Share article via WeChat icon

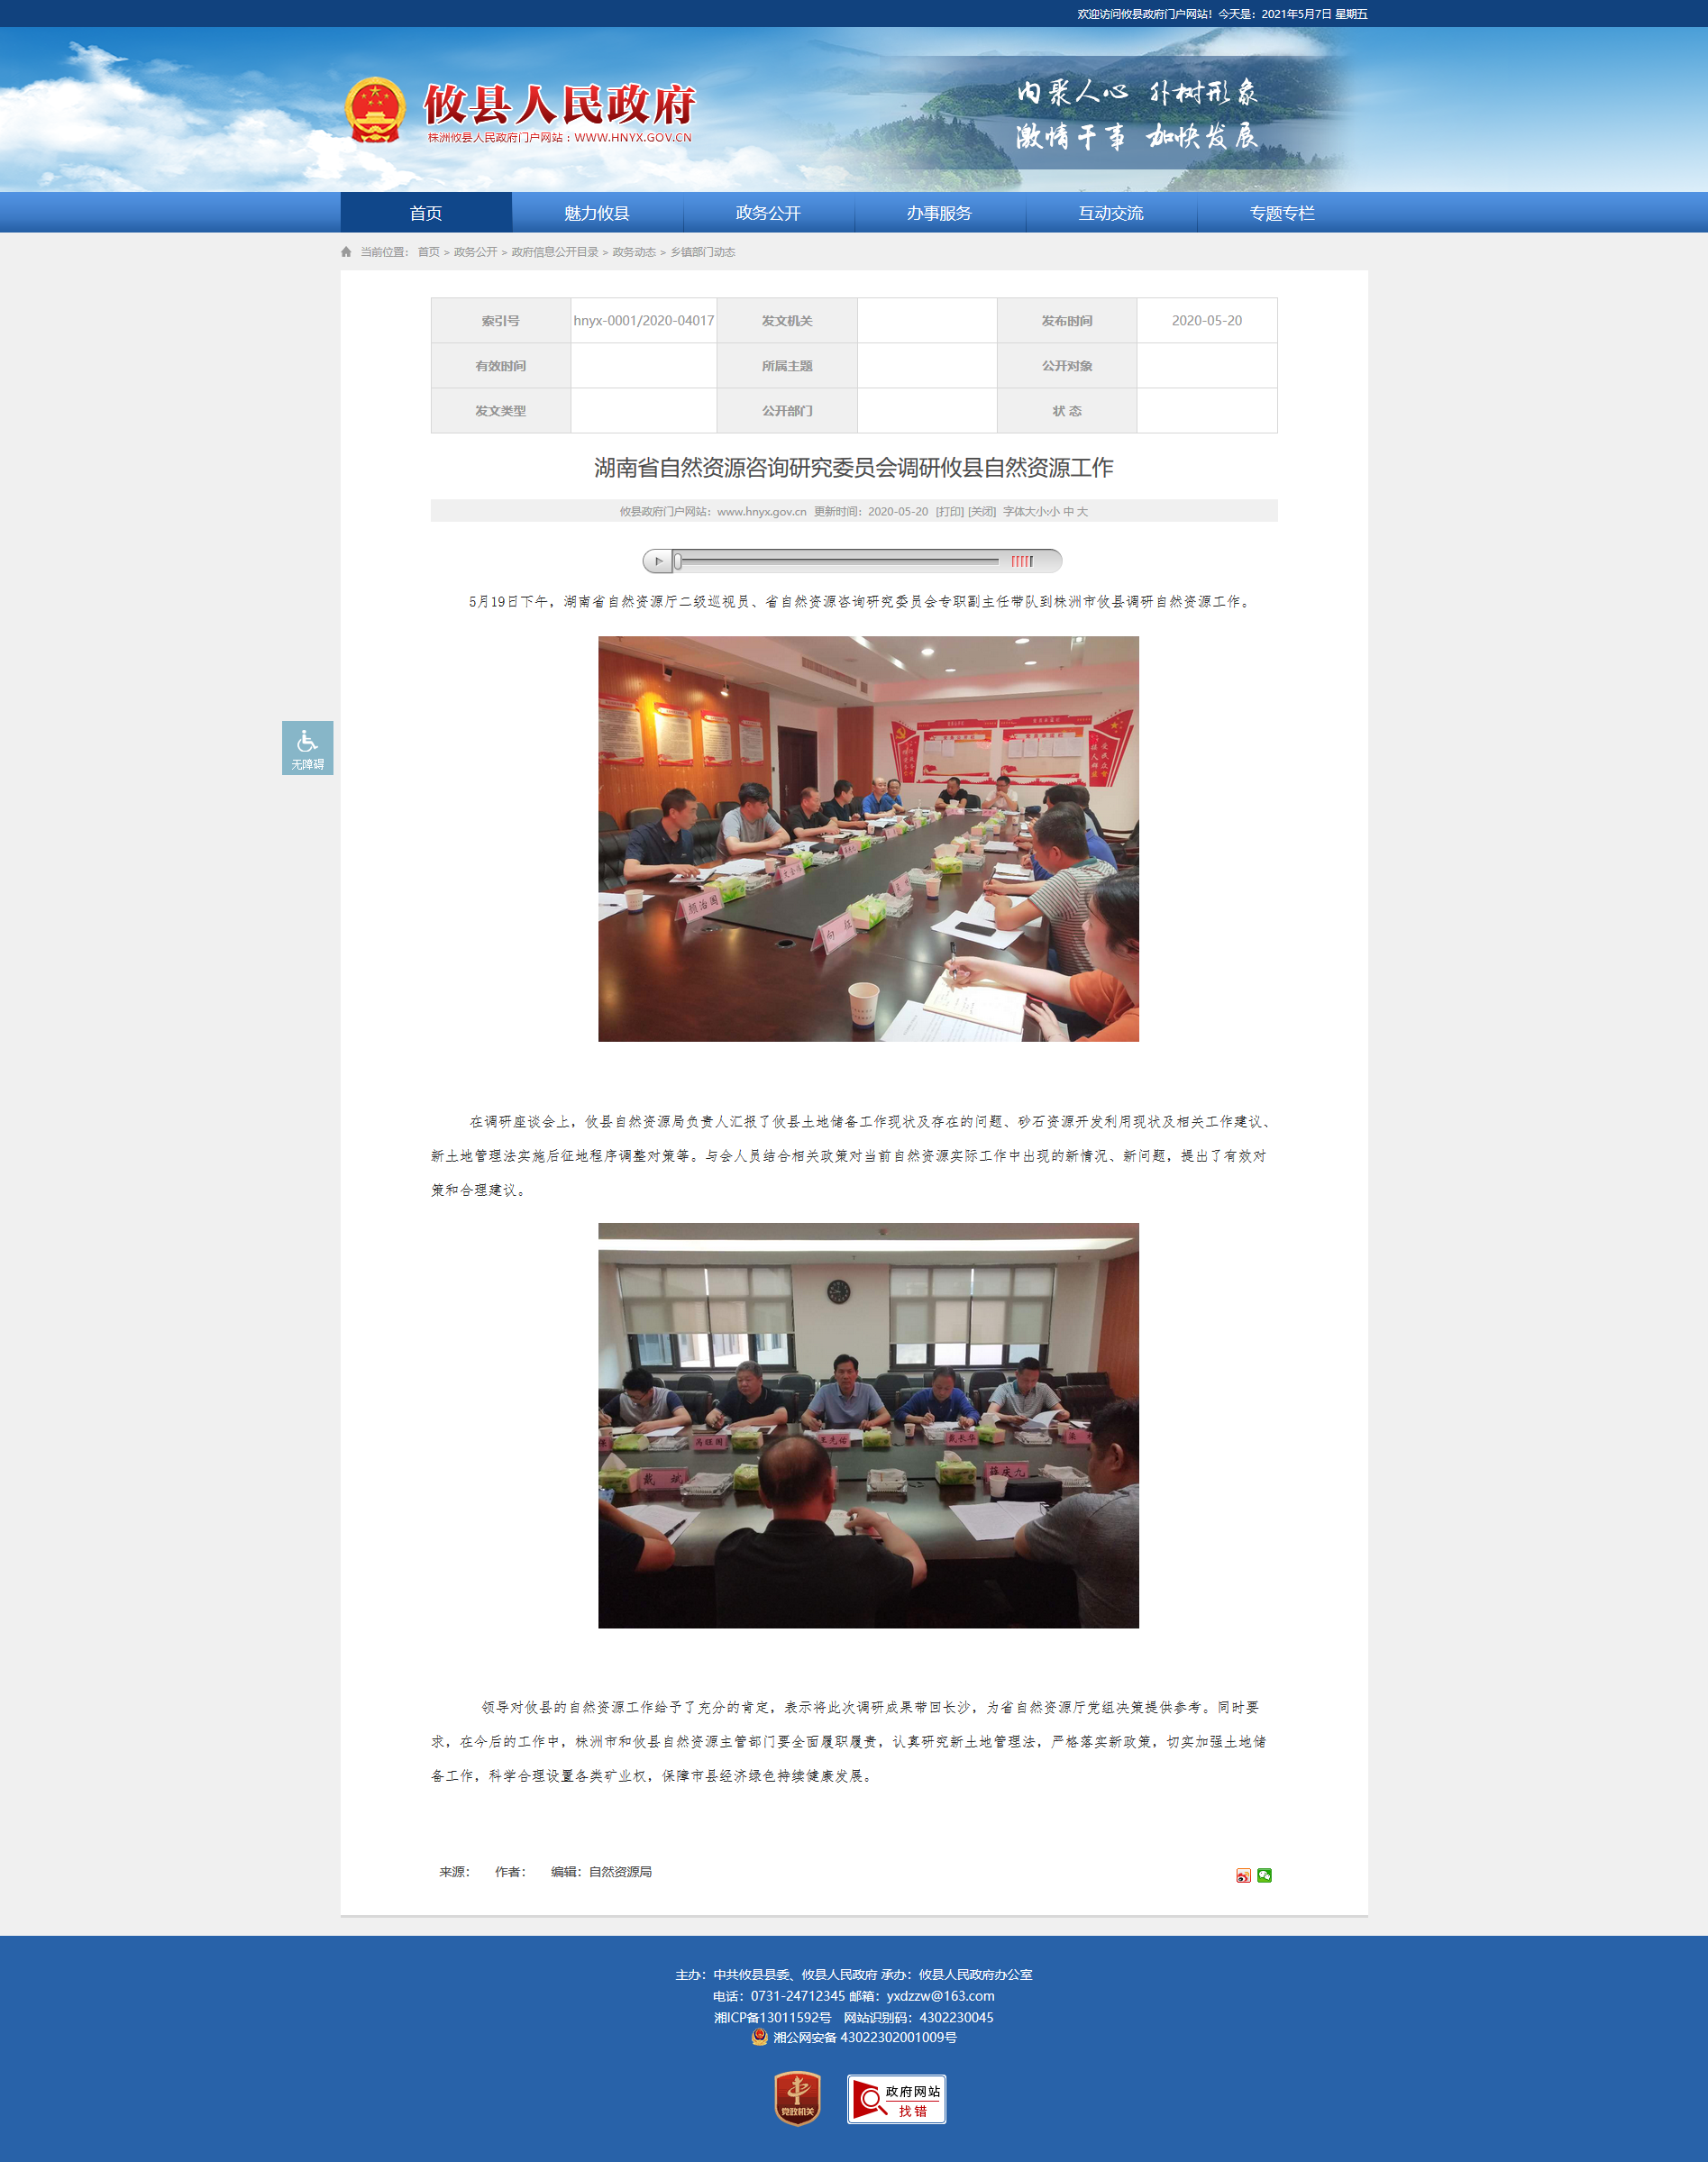[1264, 1875]
